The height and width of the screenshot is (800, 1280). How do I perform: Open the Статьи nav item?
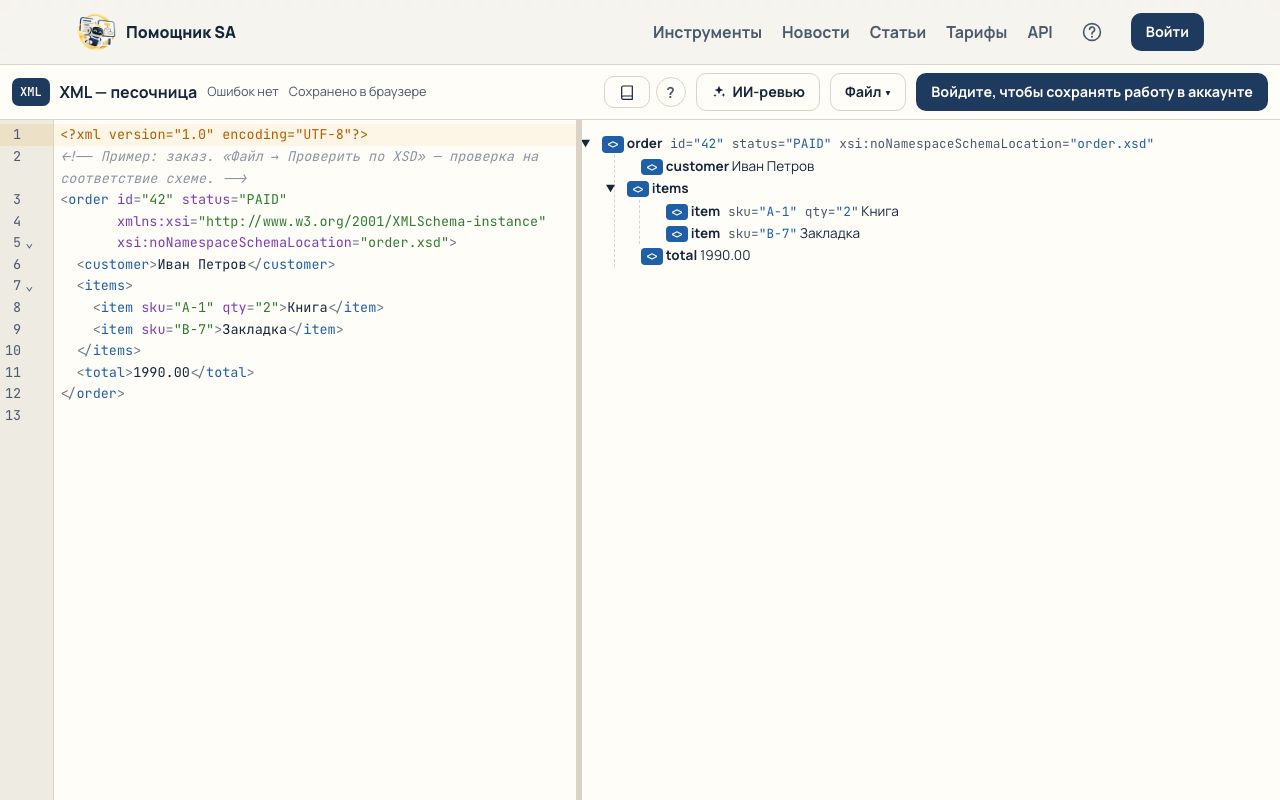tap(898, 32)
